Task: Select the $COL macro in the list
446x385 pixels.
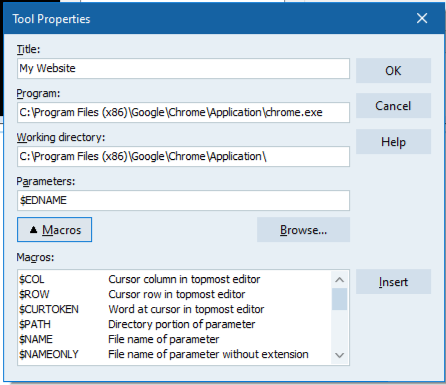Action: coord(175,279)
